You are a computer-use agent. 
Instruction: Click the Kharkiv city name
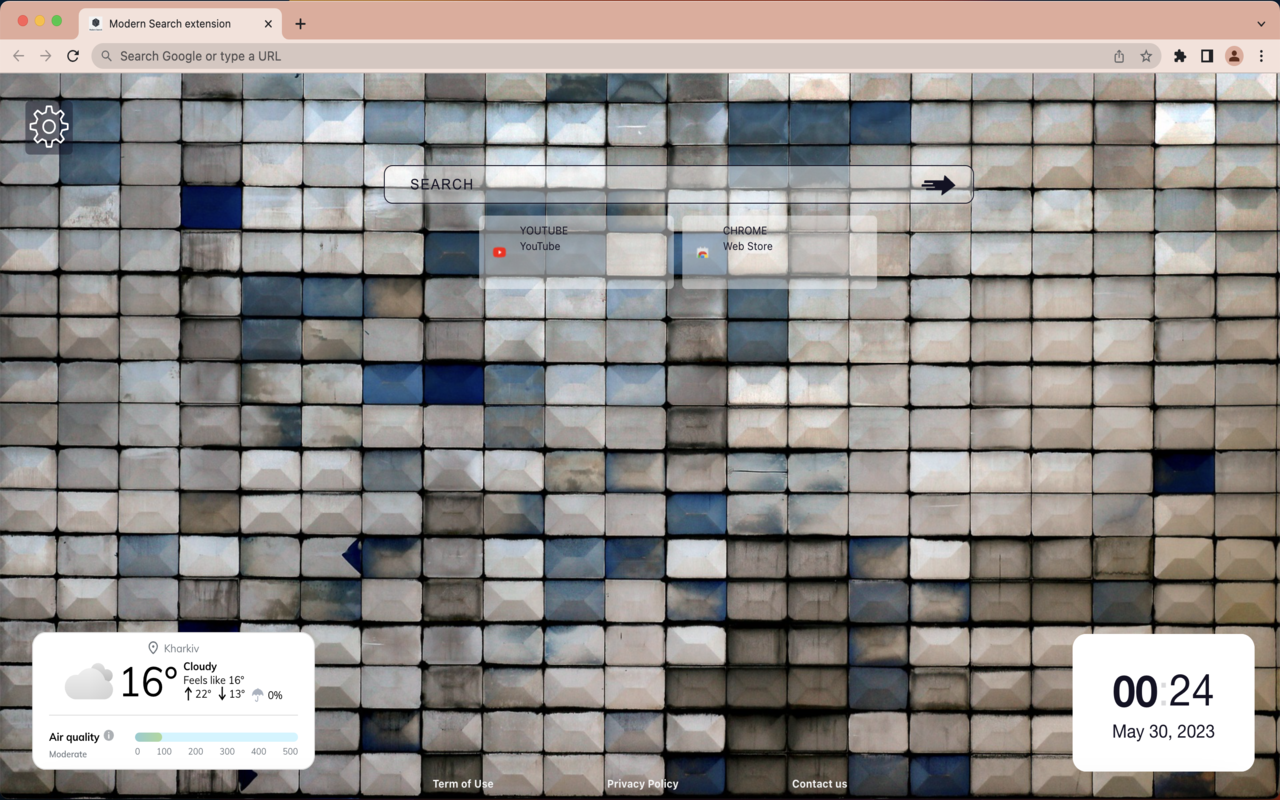point(181,648)
